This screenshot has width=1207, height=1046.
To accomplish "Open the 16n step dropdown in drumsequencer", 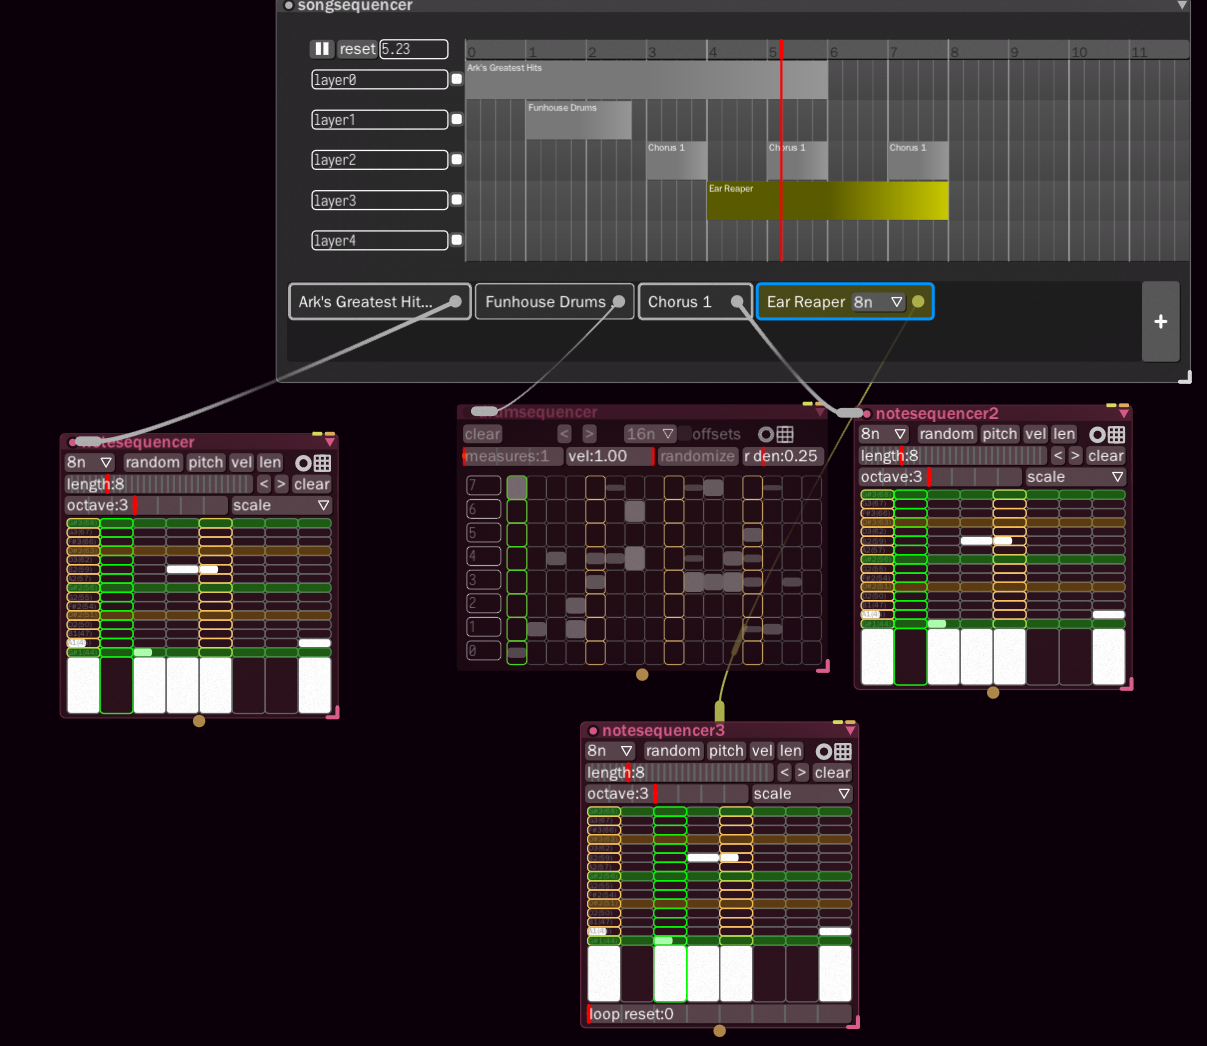I will pyautogui.click(x=649, y=434).
